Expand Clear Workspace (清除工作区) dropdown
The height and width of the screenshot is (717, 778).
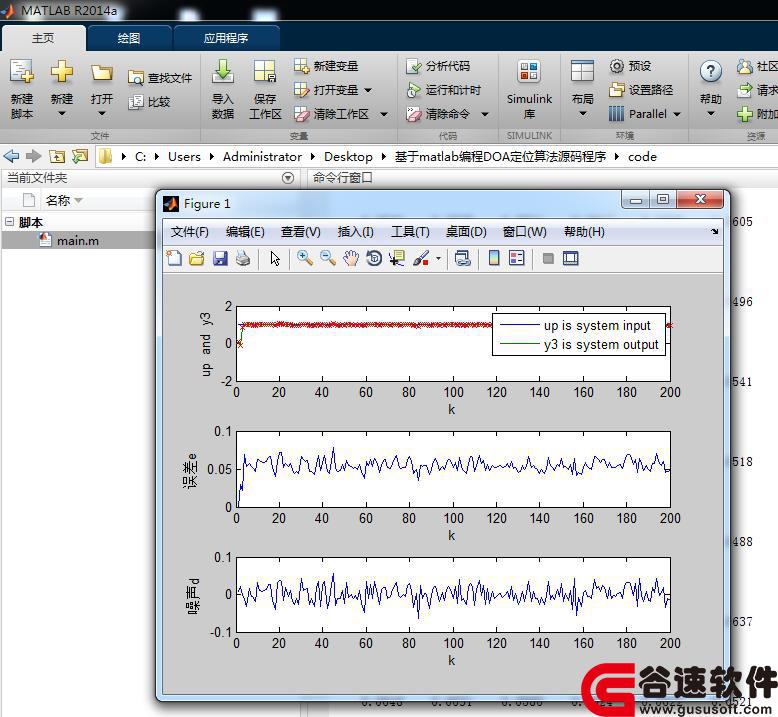pos(384,114)
